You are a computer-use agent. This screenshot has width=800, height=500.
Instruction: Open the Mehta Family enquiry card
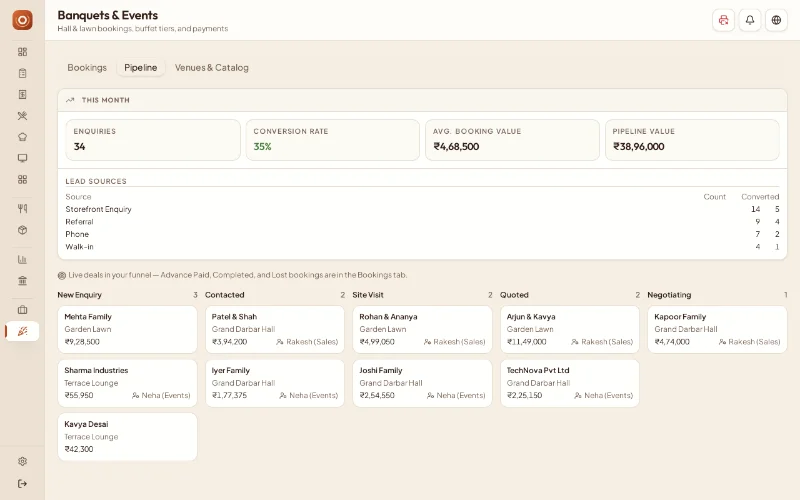(x=128, y=329)
